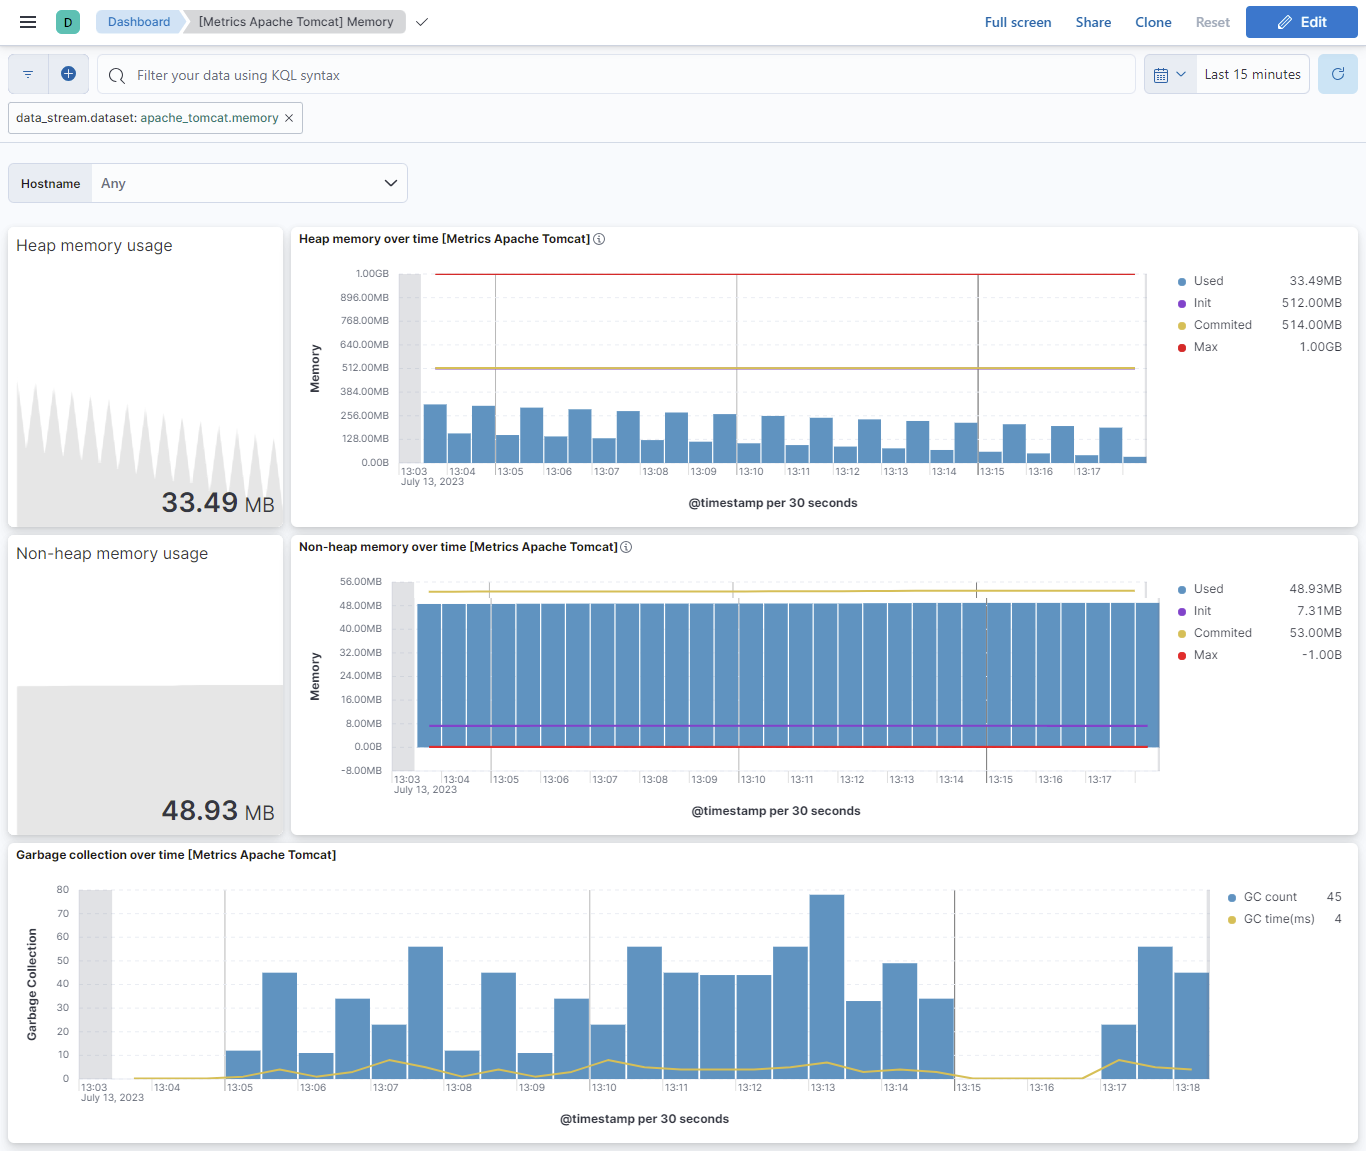Image resolution: width=1366 pixels, height=1151 pixels.
Task: Remove the apache_tomcat.memory dataset filter
Action: click(x=289, y=118)
